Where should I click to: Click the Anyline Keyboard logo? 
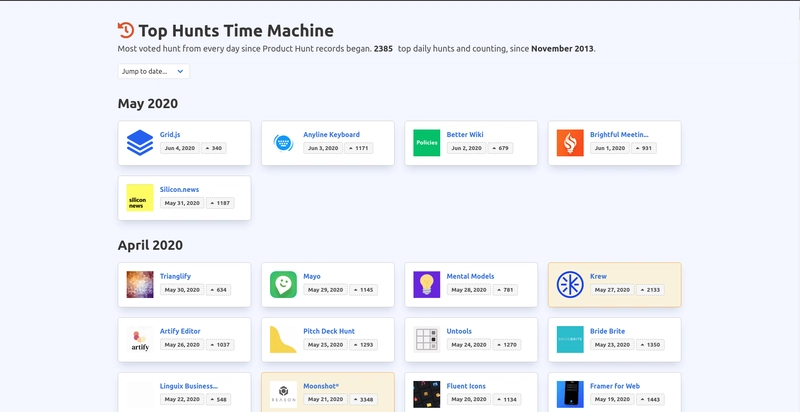pos(283,143)
